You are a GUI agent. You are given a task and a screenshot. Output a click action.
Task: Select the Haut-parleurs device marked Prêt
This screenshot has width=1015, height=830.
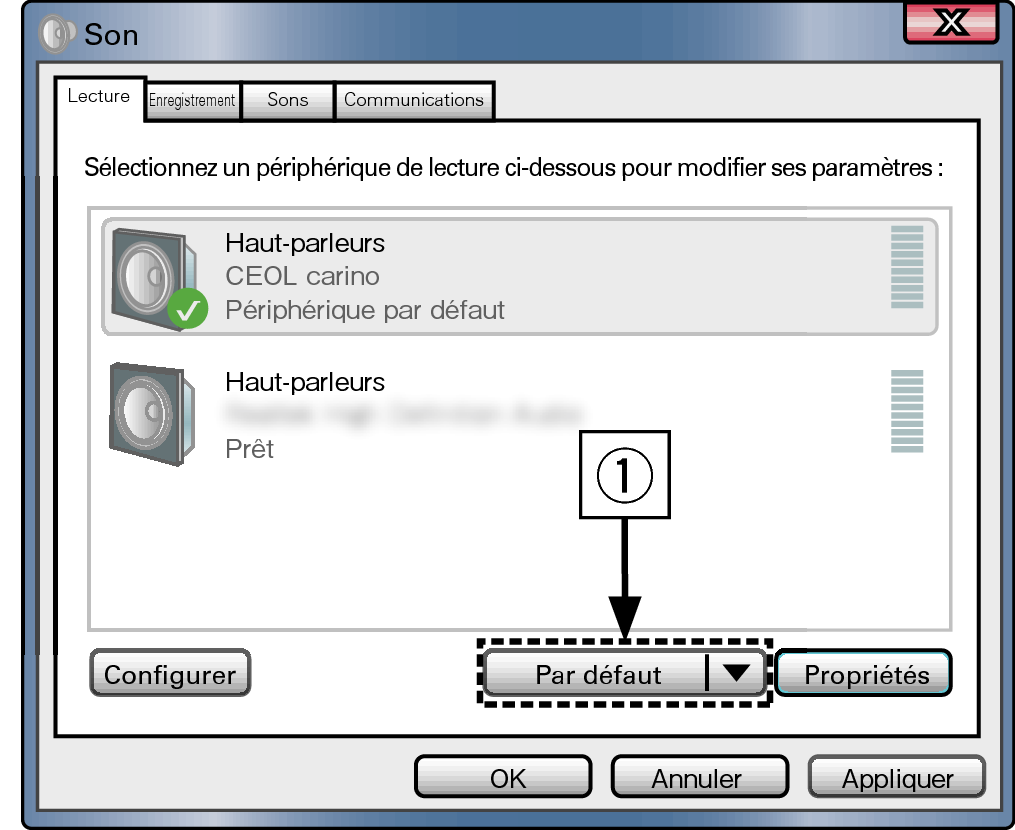coord(520,414)
